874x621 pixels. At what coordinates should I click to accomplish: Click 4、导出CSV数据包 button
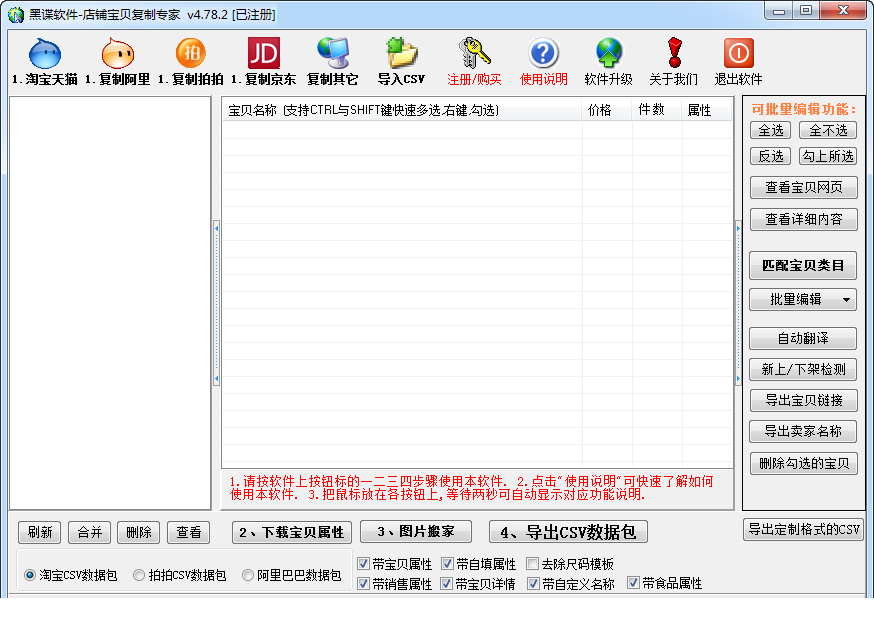point(568,532)
